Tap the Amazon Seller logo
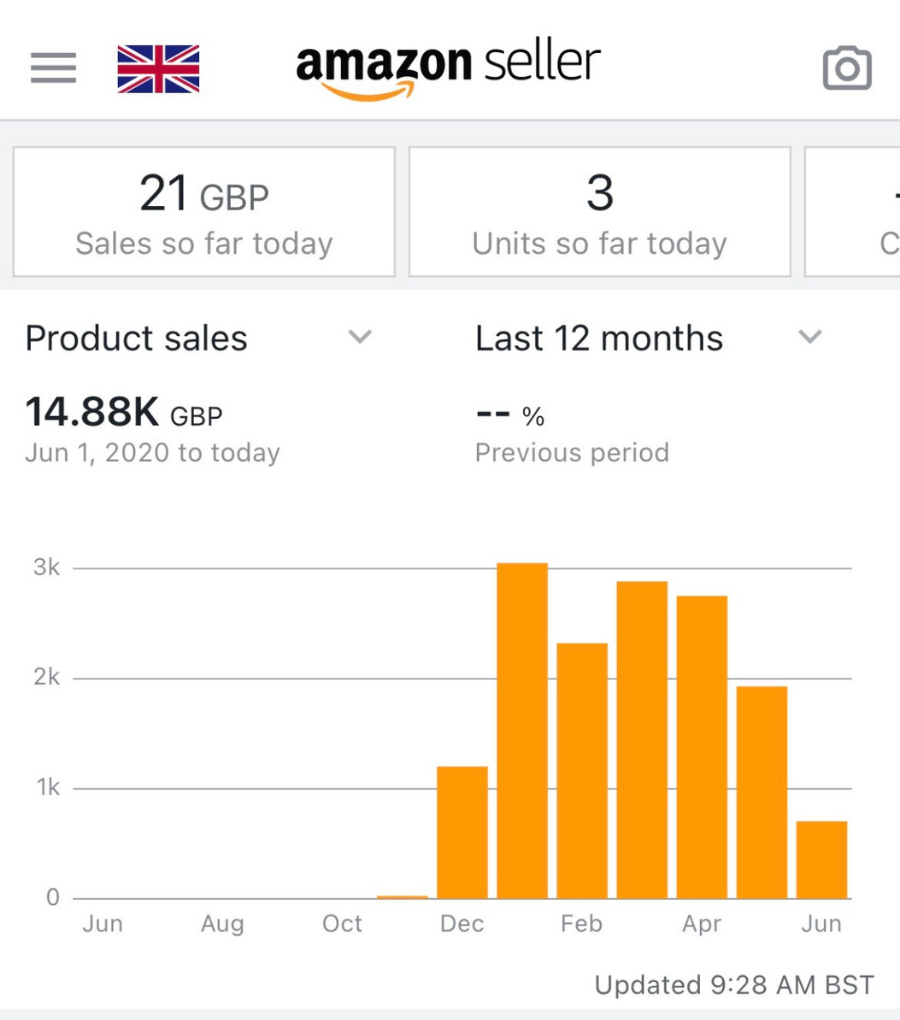900x1020 pixels. (448, 68)
